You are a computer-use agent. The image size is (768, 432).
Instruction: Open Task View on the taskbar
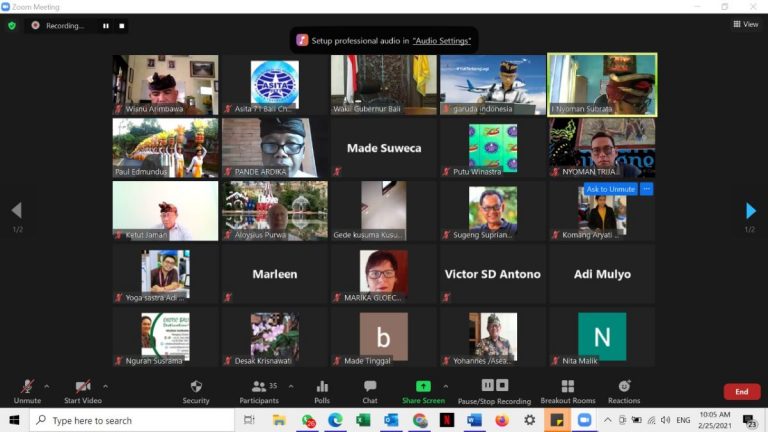(x=249, y=420)
